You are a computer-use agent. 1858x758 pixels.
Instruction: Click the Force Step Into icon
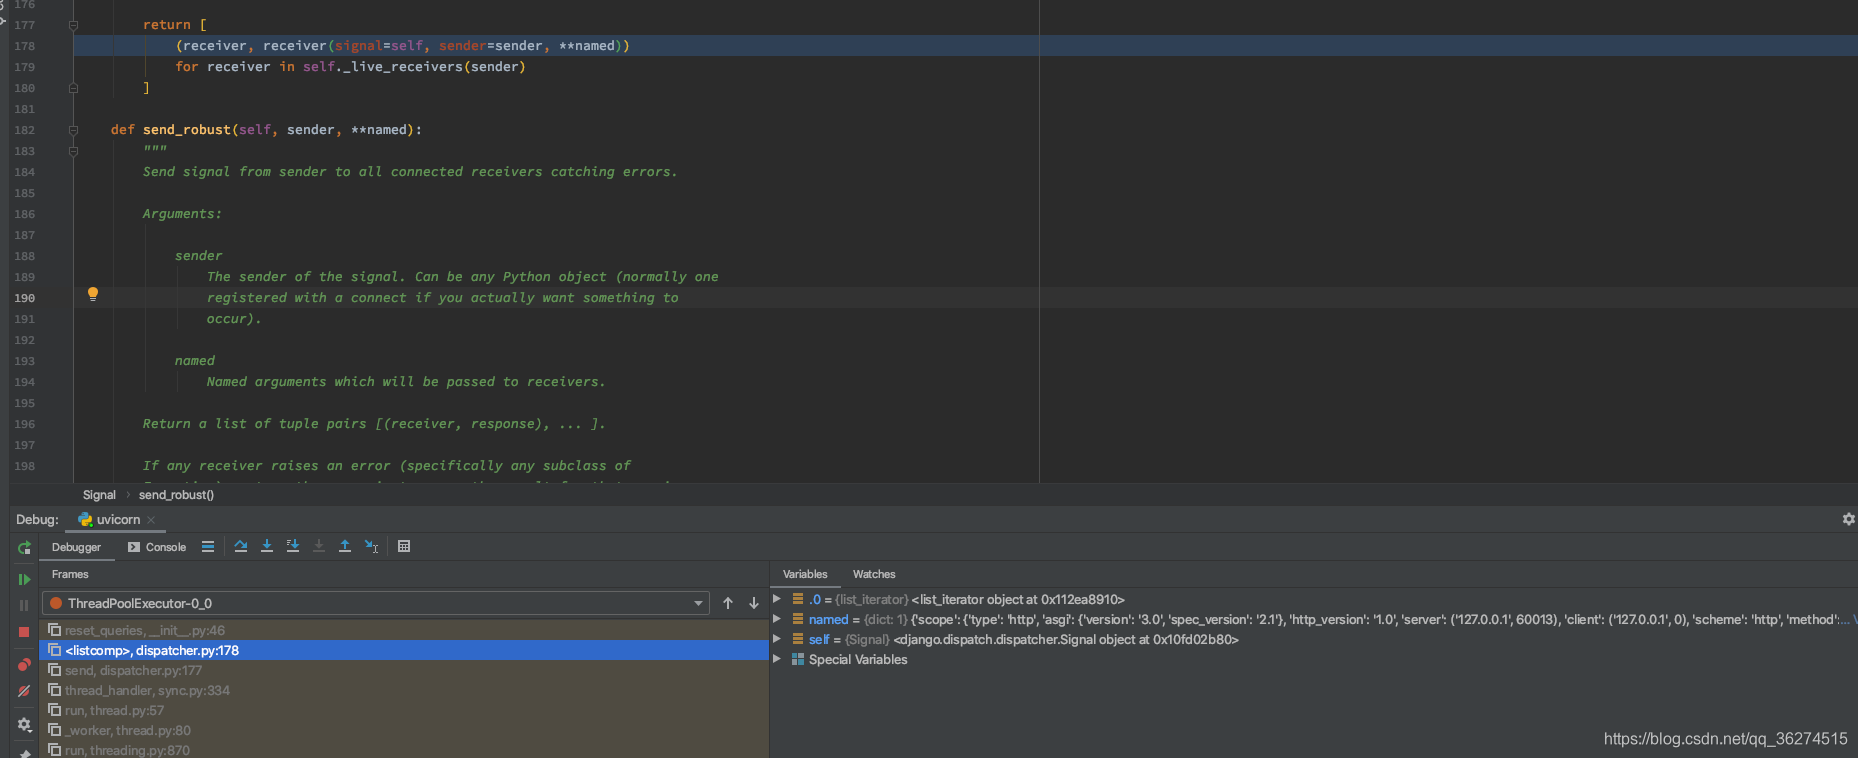[319, 546]
